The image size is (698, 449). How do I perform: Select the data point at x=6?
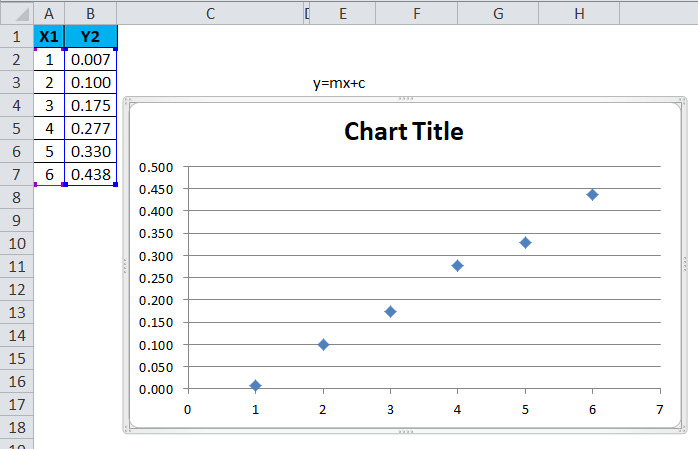[592, 194]
